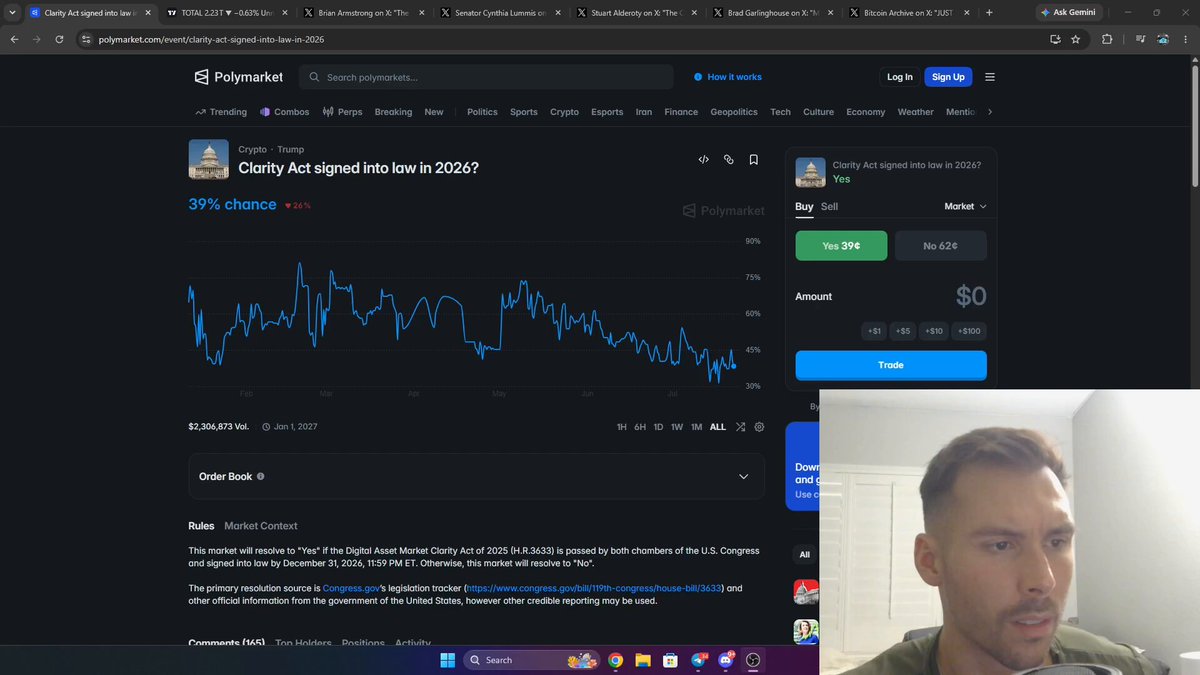
Task: Select the No 62¢ outcome
Action: (x=940, y=246)
